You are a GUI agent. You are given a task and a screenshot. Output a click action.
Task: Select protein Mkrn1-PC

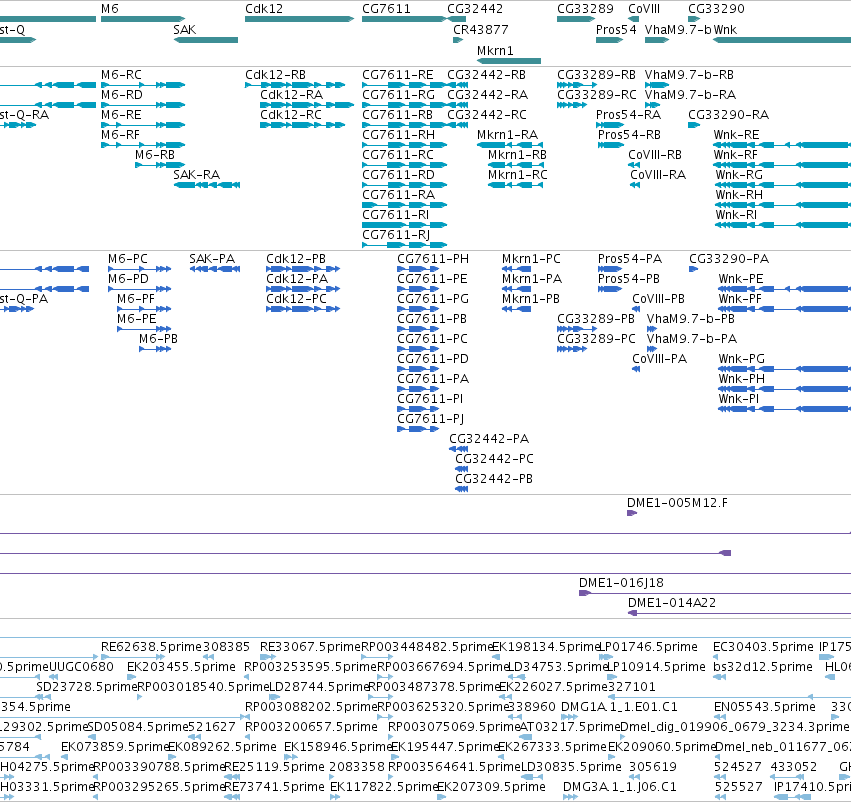point(516,269)
